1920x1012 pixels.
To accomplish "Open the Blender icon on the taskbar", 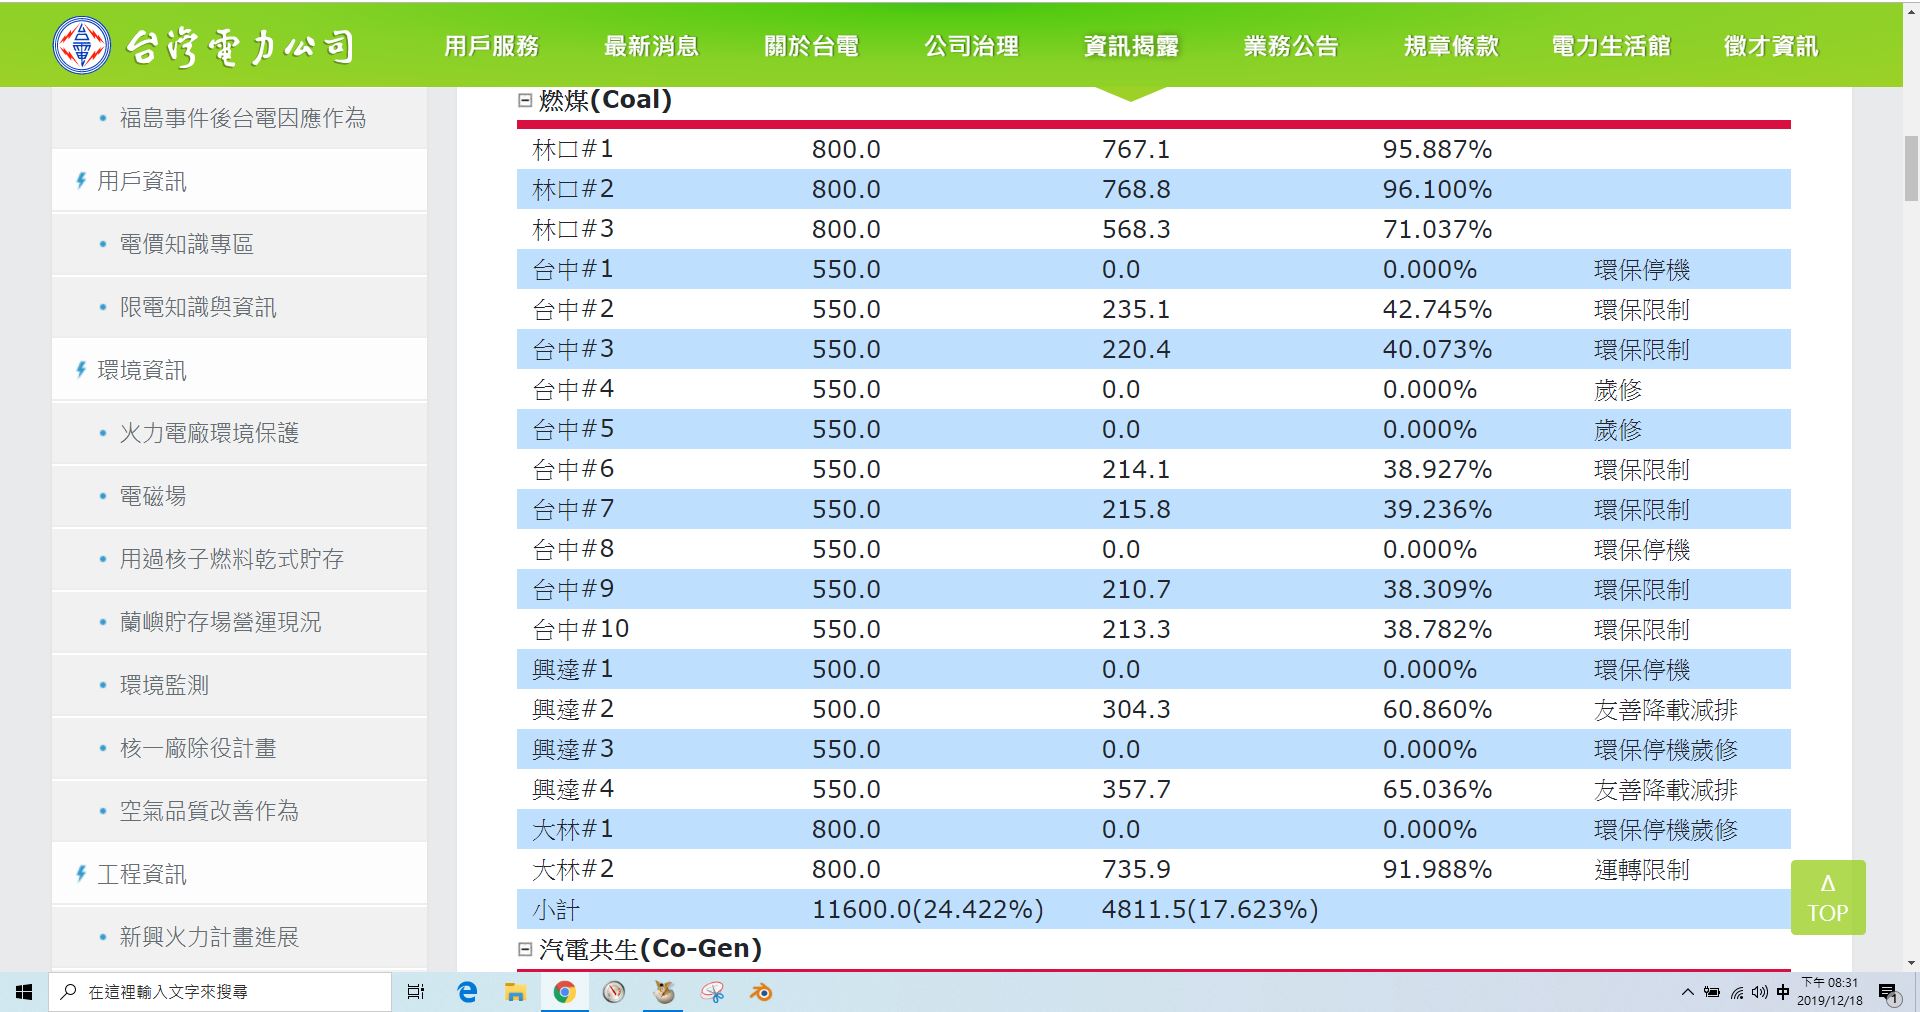I will click(x=761, y=992).
